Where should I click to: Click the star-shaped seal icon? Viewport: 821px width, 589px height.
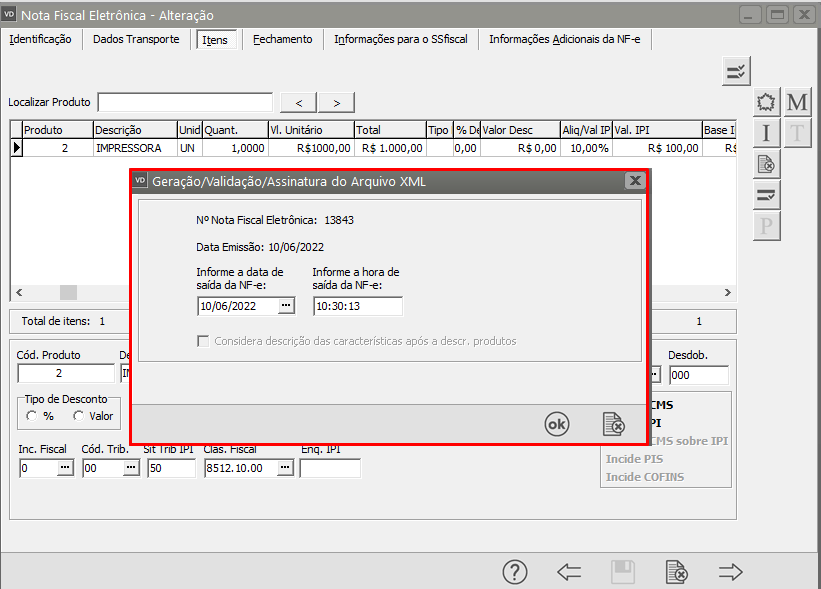766,103
